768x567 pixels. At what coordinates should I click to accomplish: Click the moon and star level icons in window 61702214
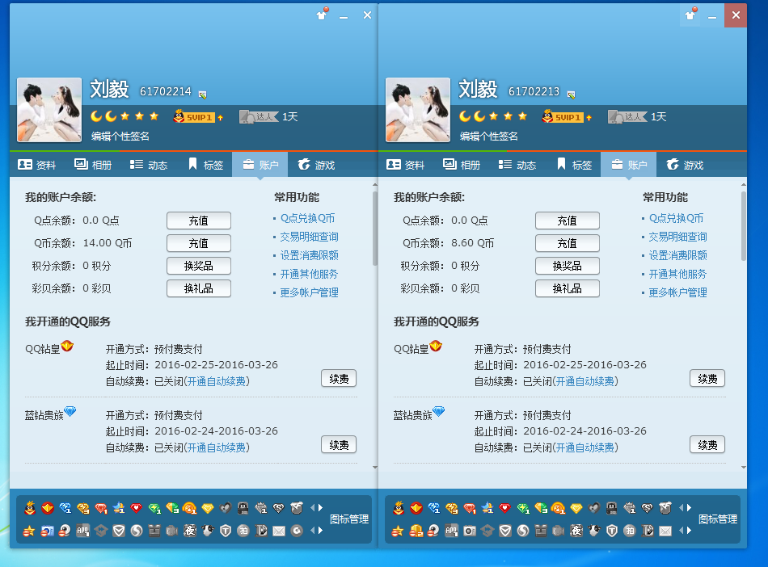124,117
